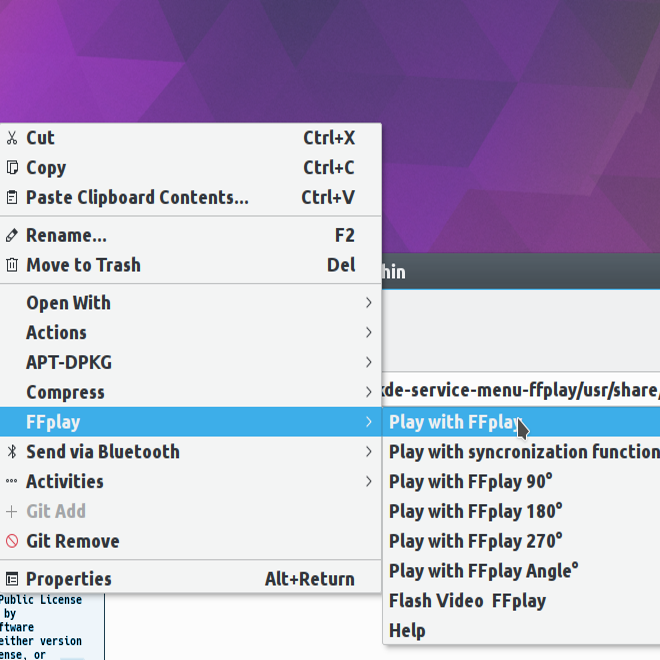Expand the FFplay submenu arrow
The width and height of the screenshot is (660, 660).
(369, 422)
